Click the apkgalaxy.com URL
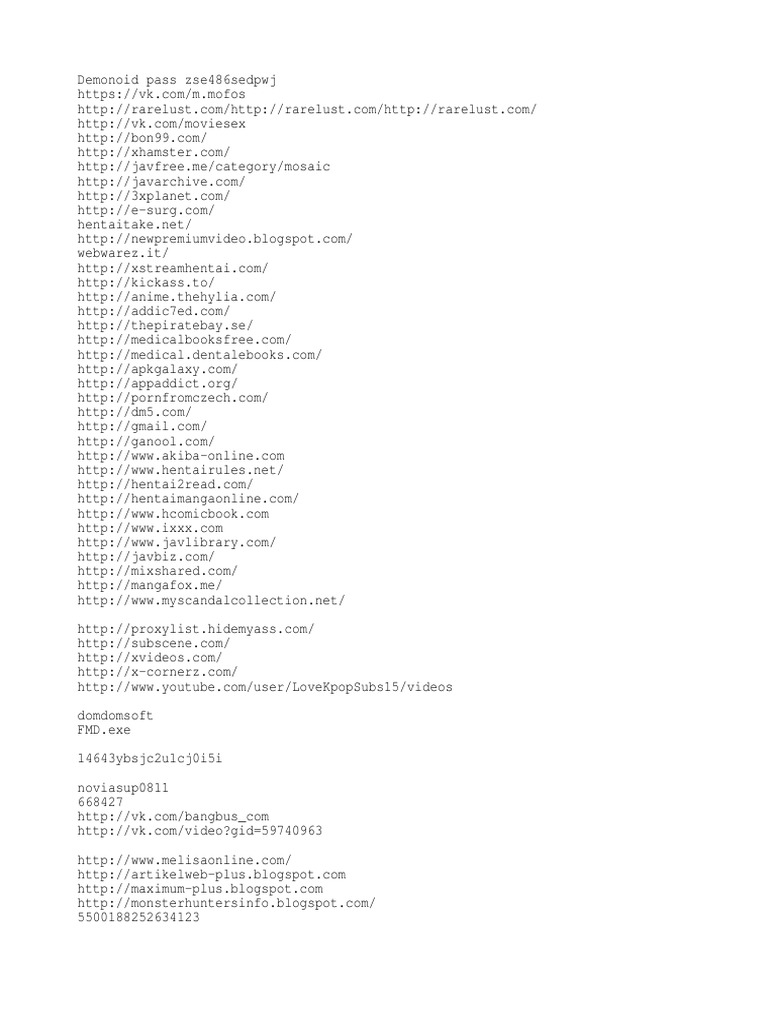 point(157,369)
